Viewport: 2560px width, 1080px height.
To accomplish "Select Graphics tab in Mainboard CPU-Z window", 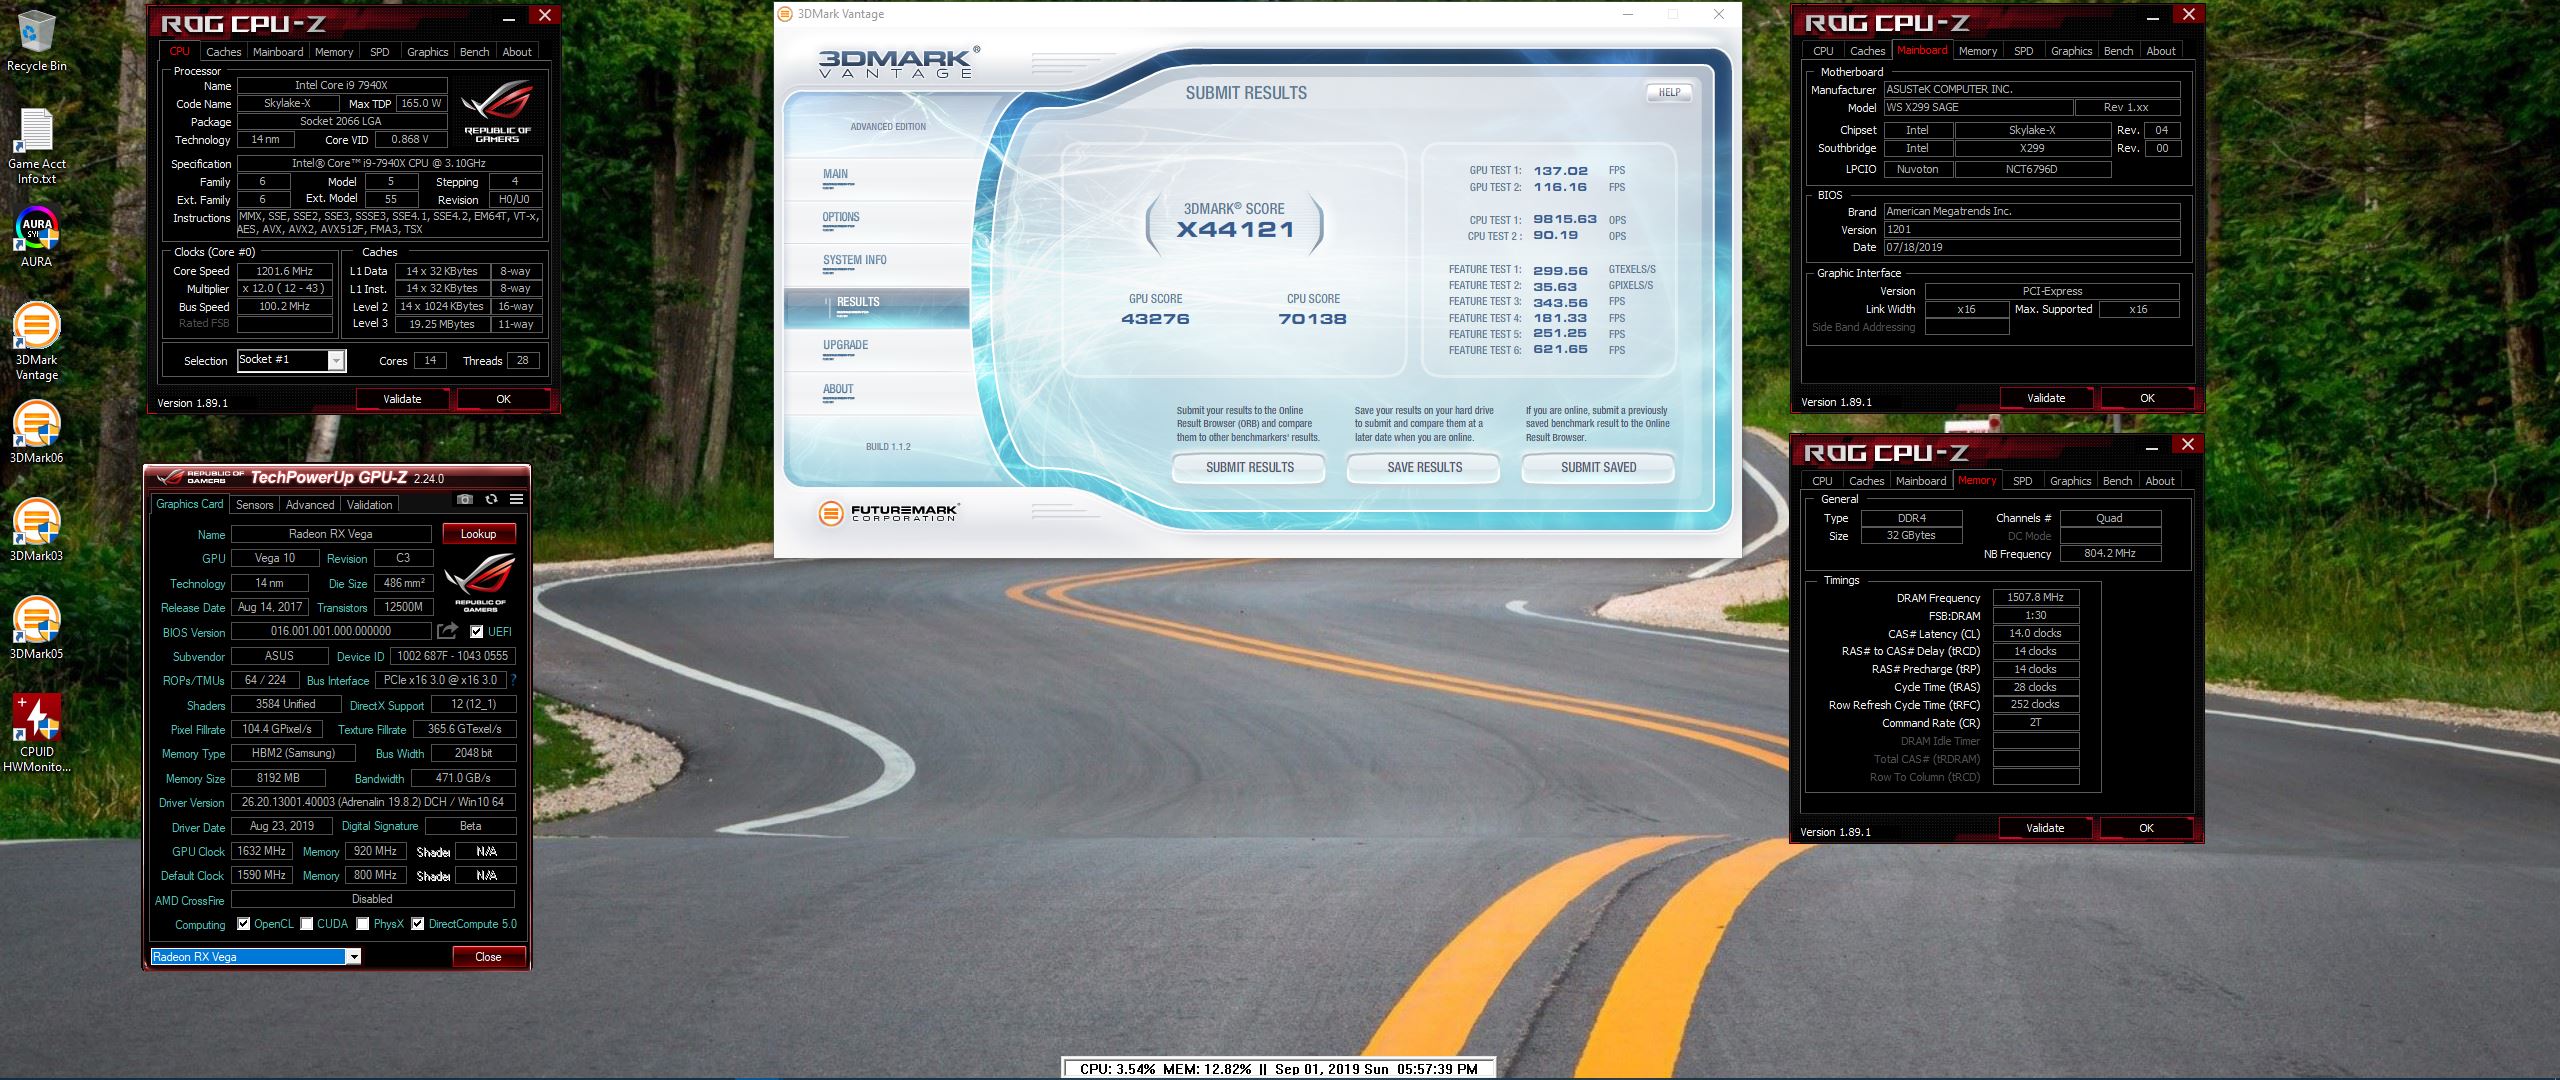I will tap(2071, 51).
